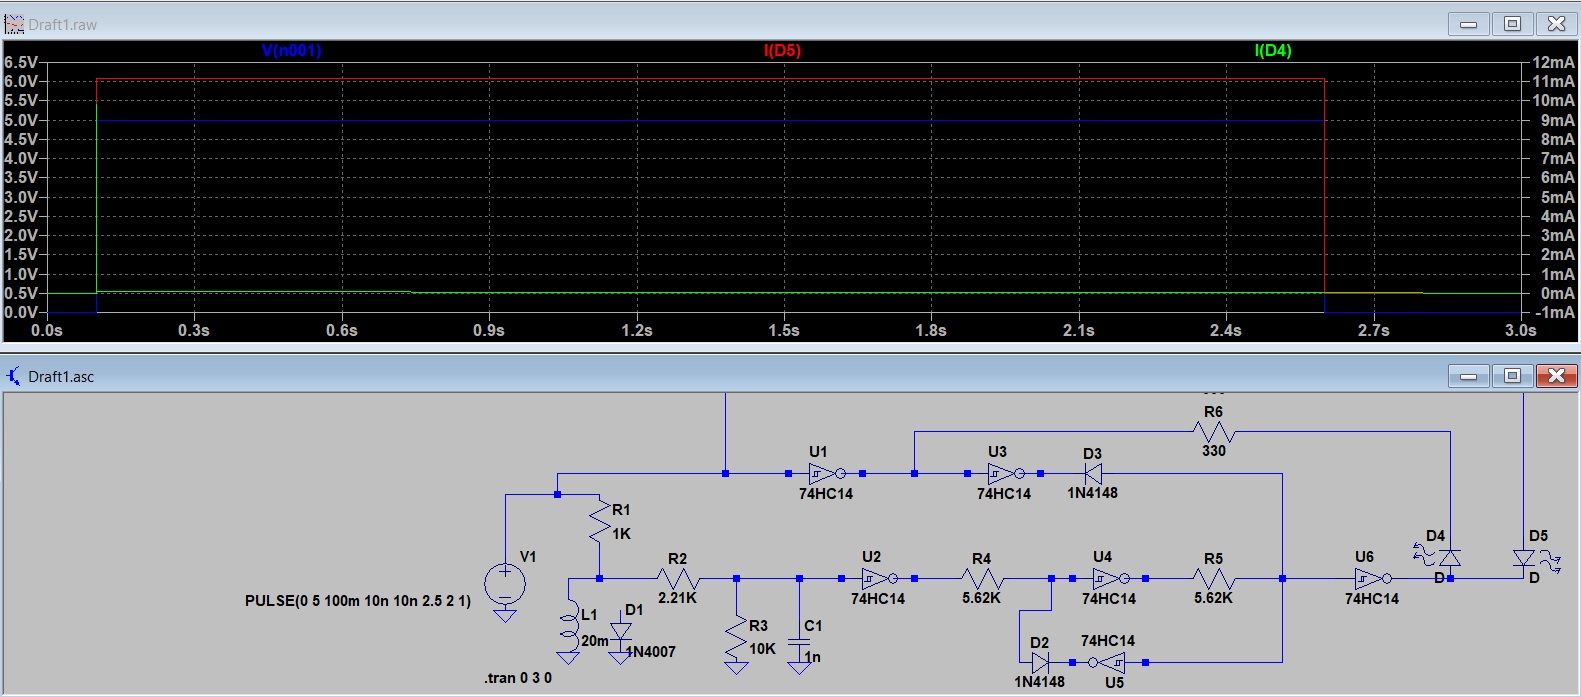Click the D3 1N4148 diode symbol

(1093, 473)
